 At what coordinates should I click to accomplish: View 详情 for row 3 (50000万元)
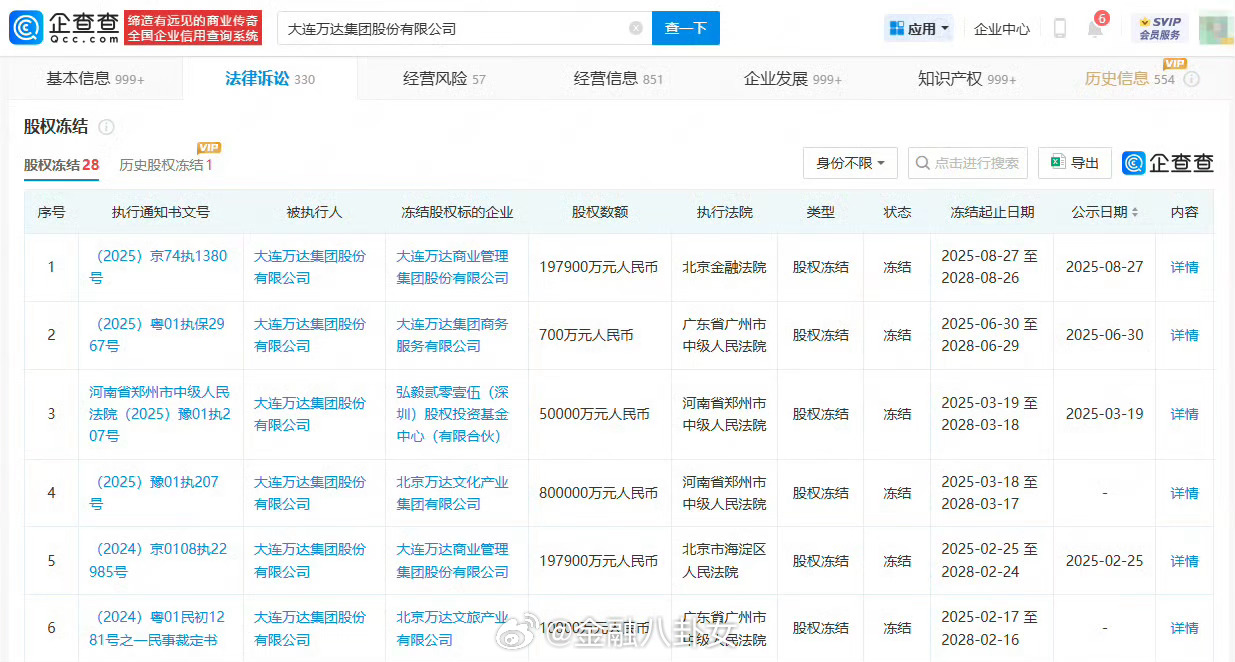1185,414
